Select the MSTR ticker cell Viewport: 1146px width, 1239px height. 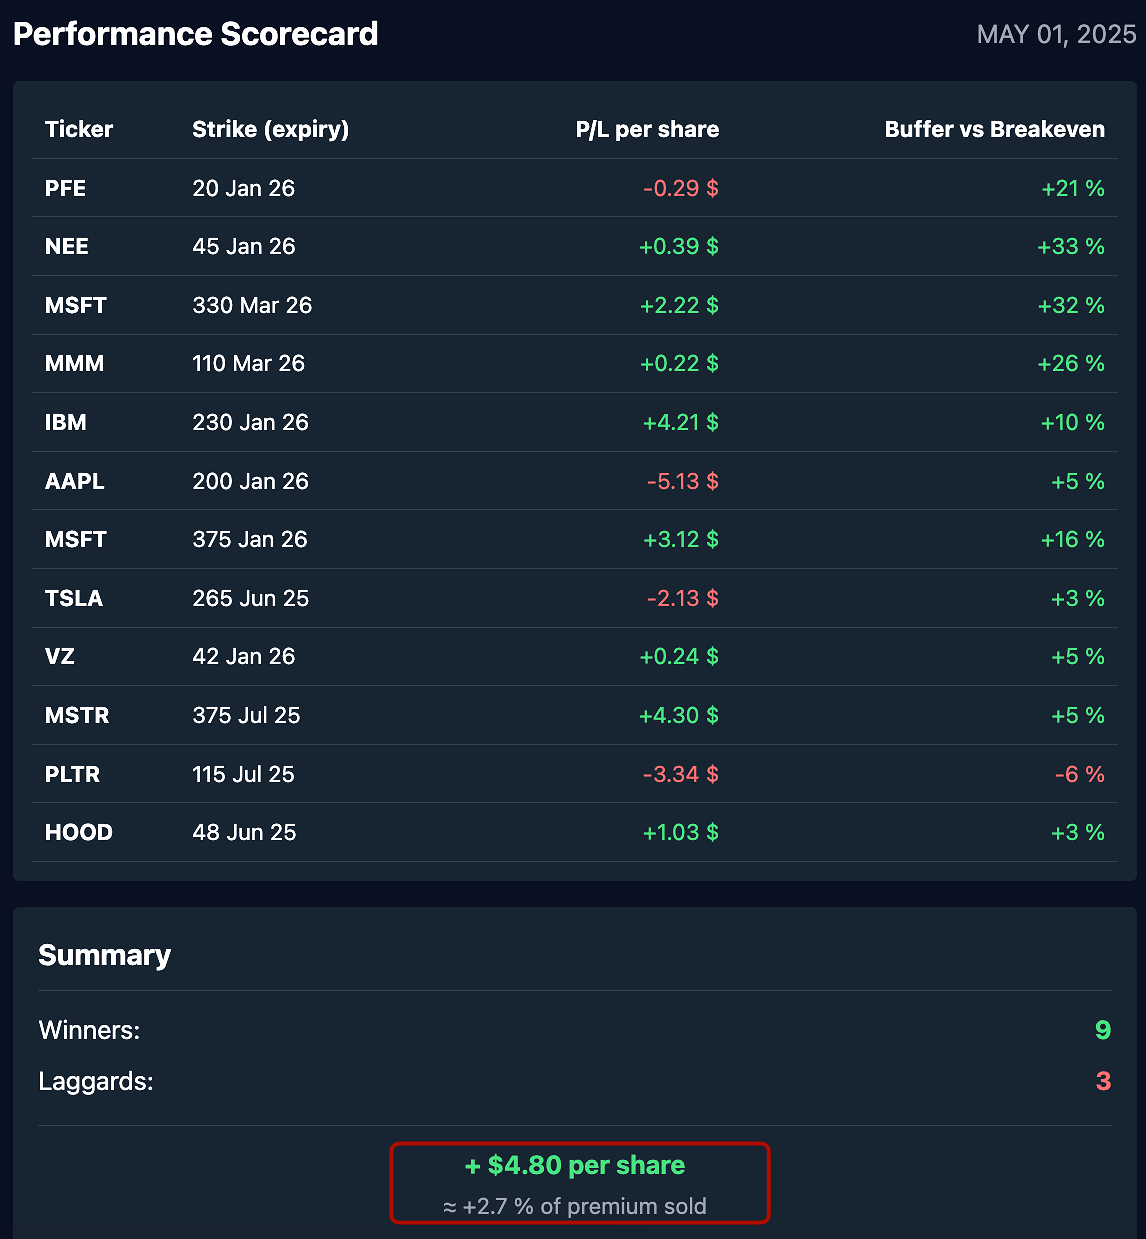tap(77, 715)
